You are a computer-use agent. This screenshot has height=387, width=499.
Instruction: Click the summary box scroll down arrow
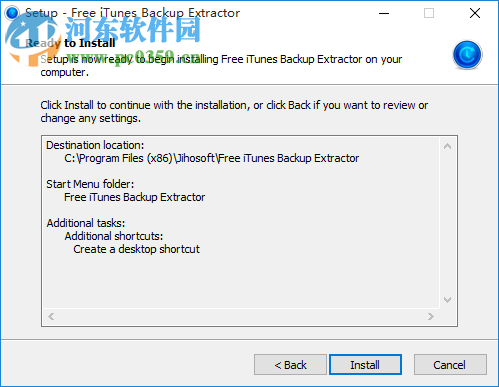[x=448, y=300]
